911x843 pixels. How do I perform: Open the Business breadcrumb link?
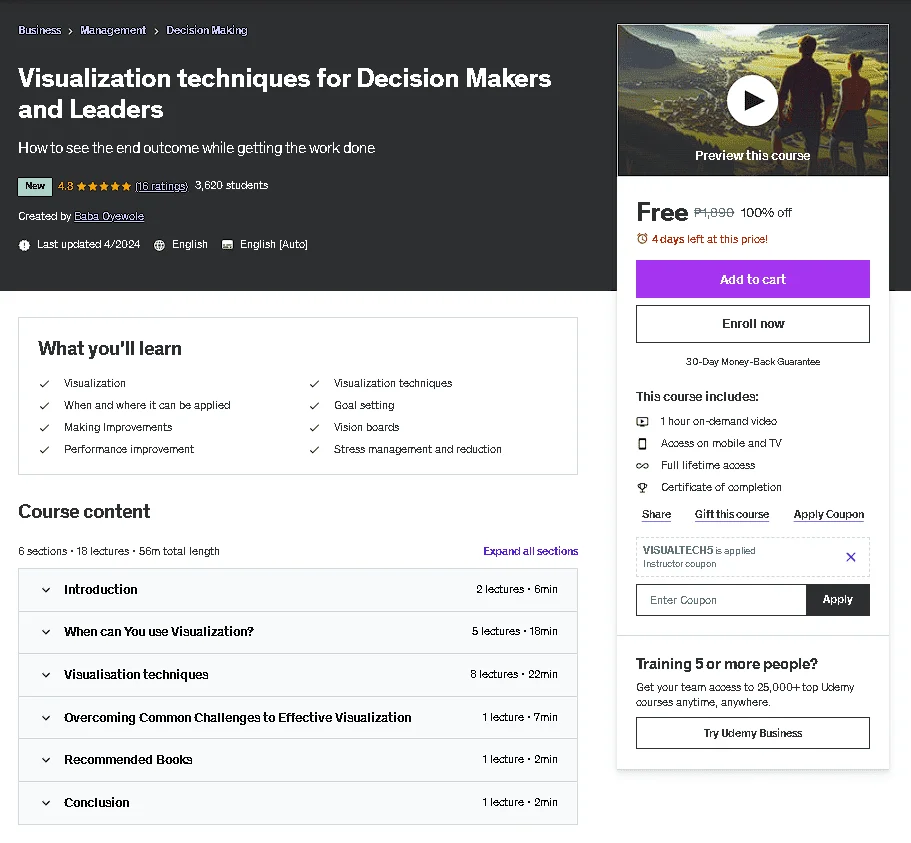tap(40, 30)
